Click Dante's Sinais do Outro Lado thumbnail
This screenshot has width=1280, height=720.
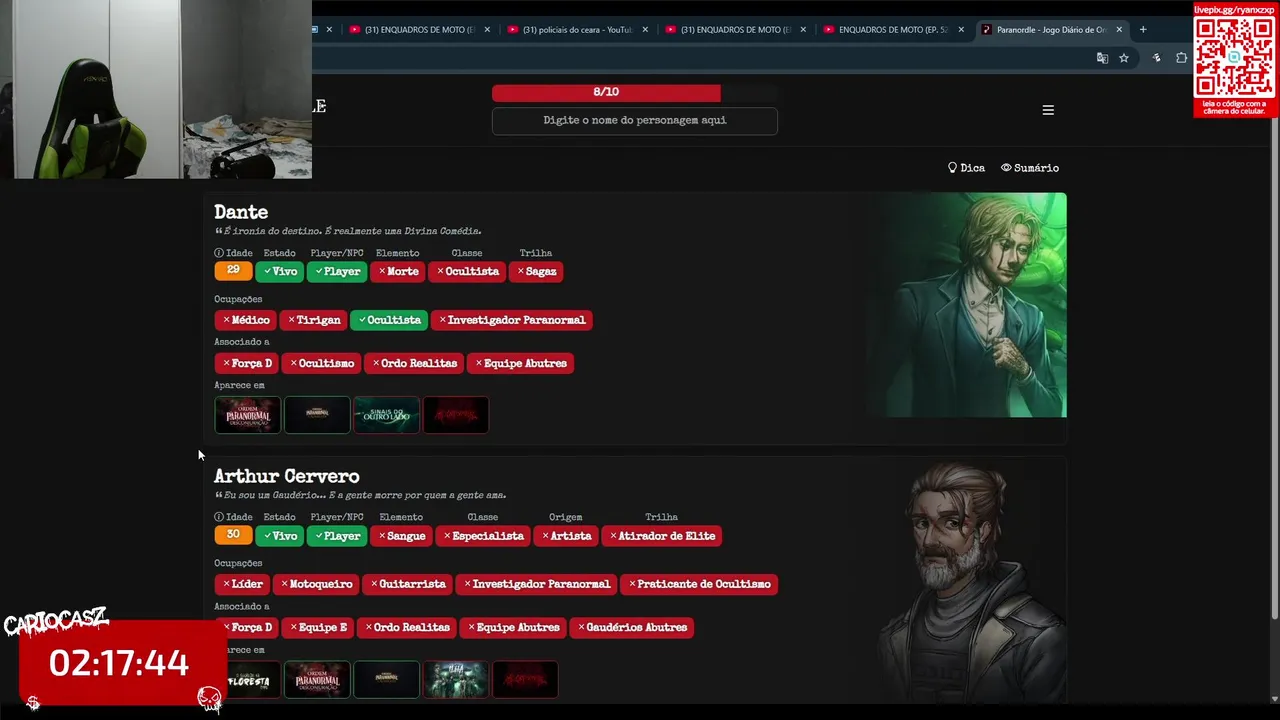(x=386, y=414)
